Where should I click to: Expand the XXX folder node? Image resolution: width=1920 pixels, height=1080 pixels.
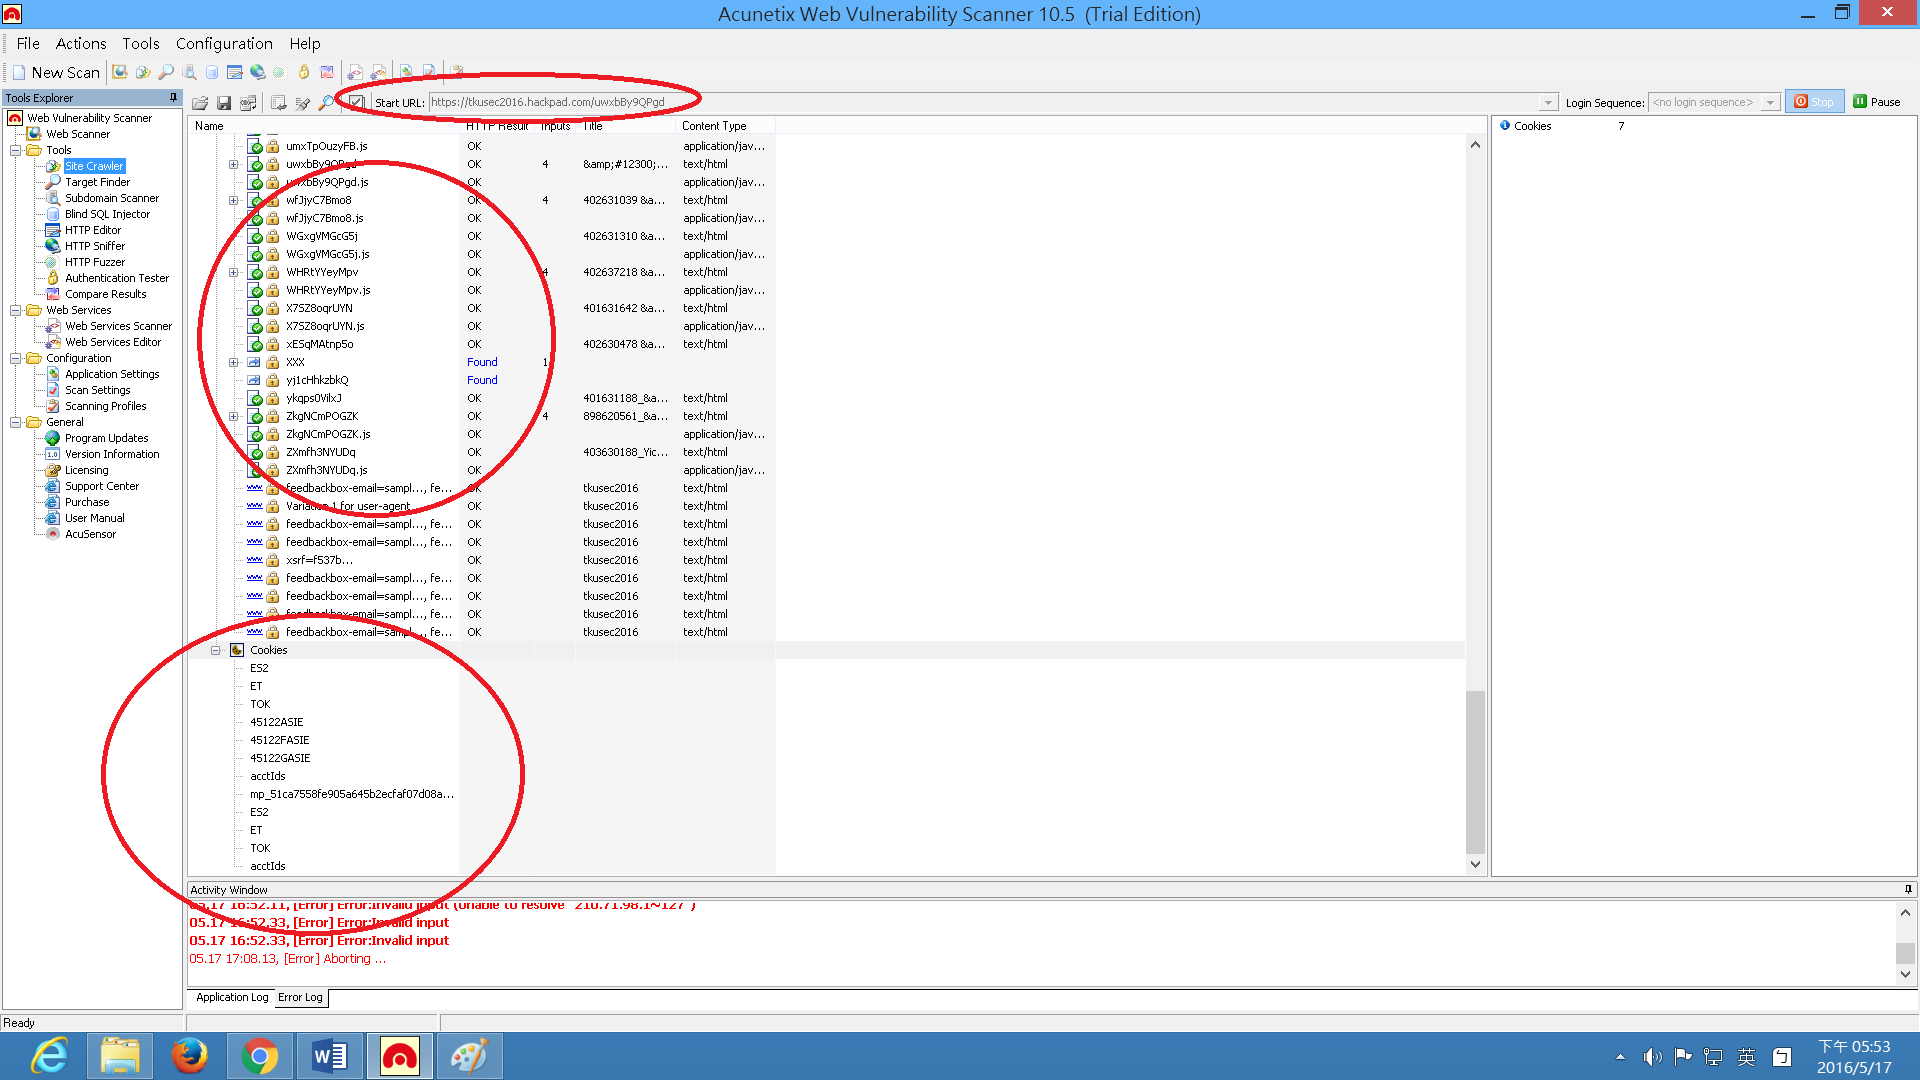pyautogui.click(x=233, y=362)
